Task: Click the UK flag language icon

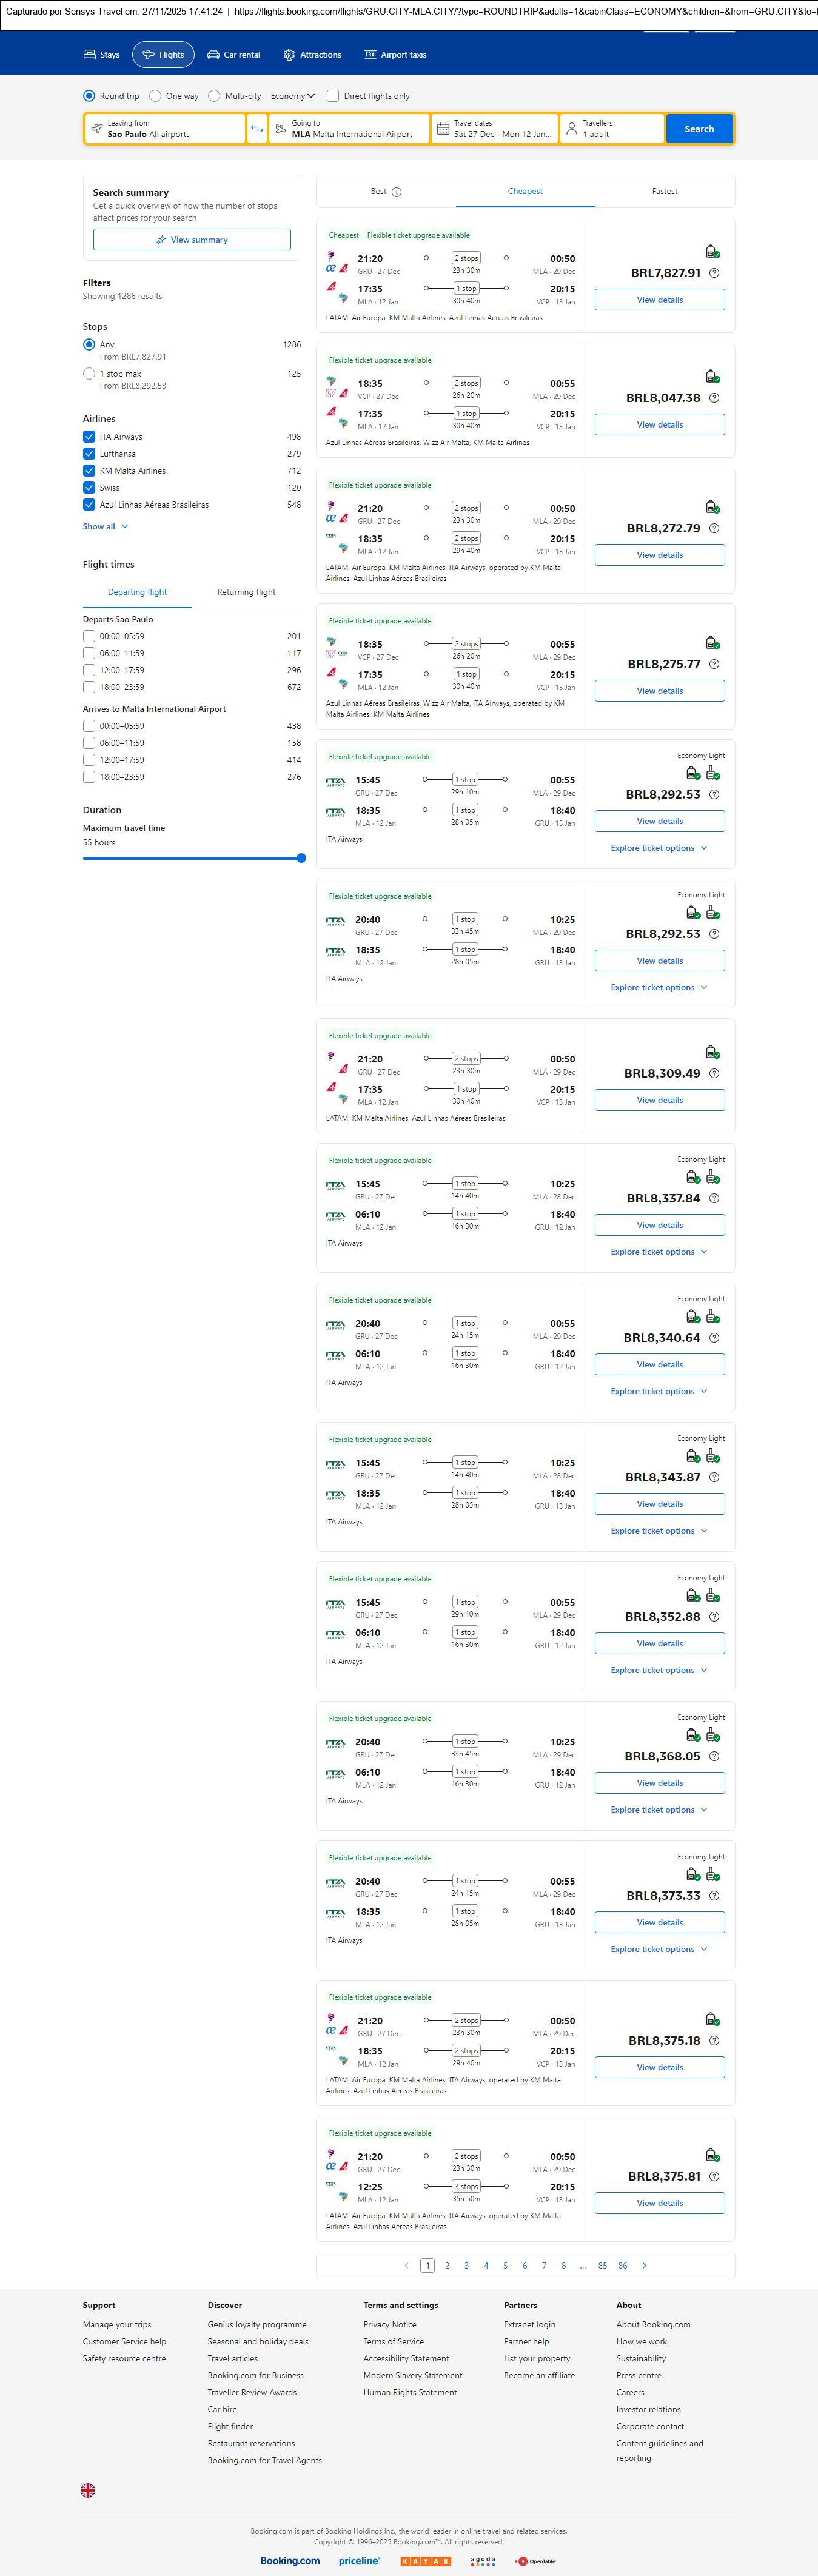Action: [88, 2489]
